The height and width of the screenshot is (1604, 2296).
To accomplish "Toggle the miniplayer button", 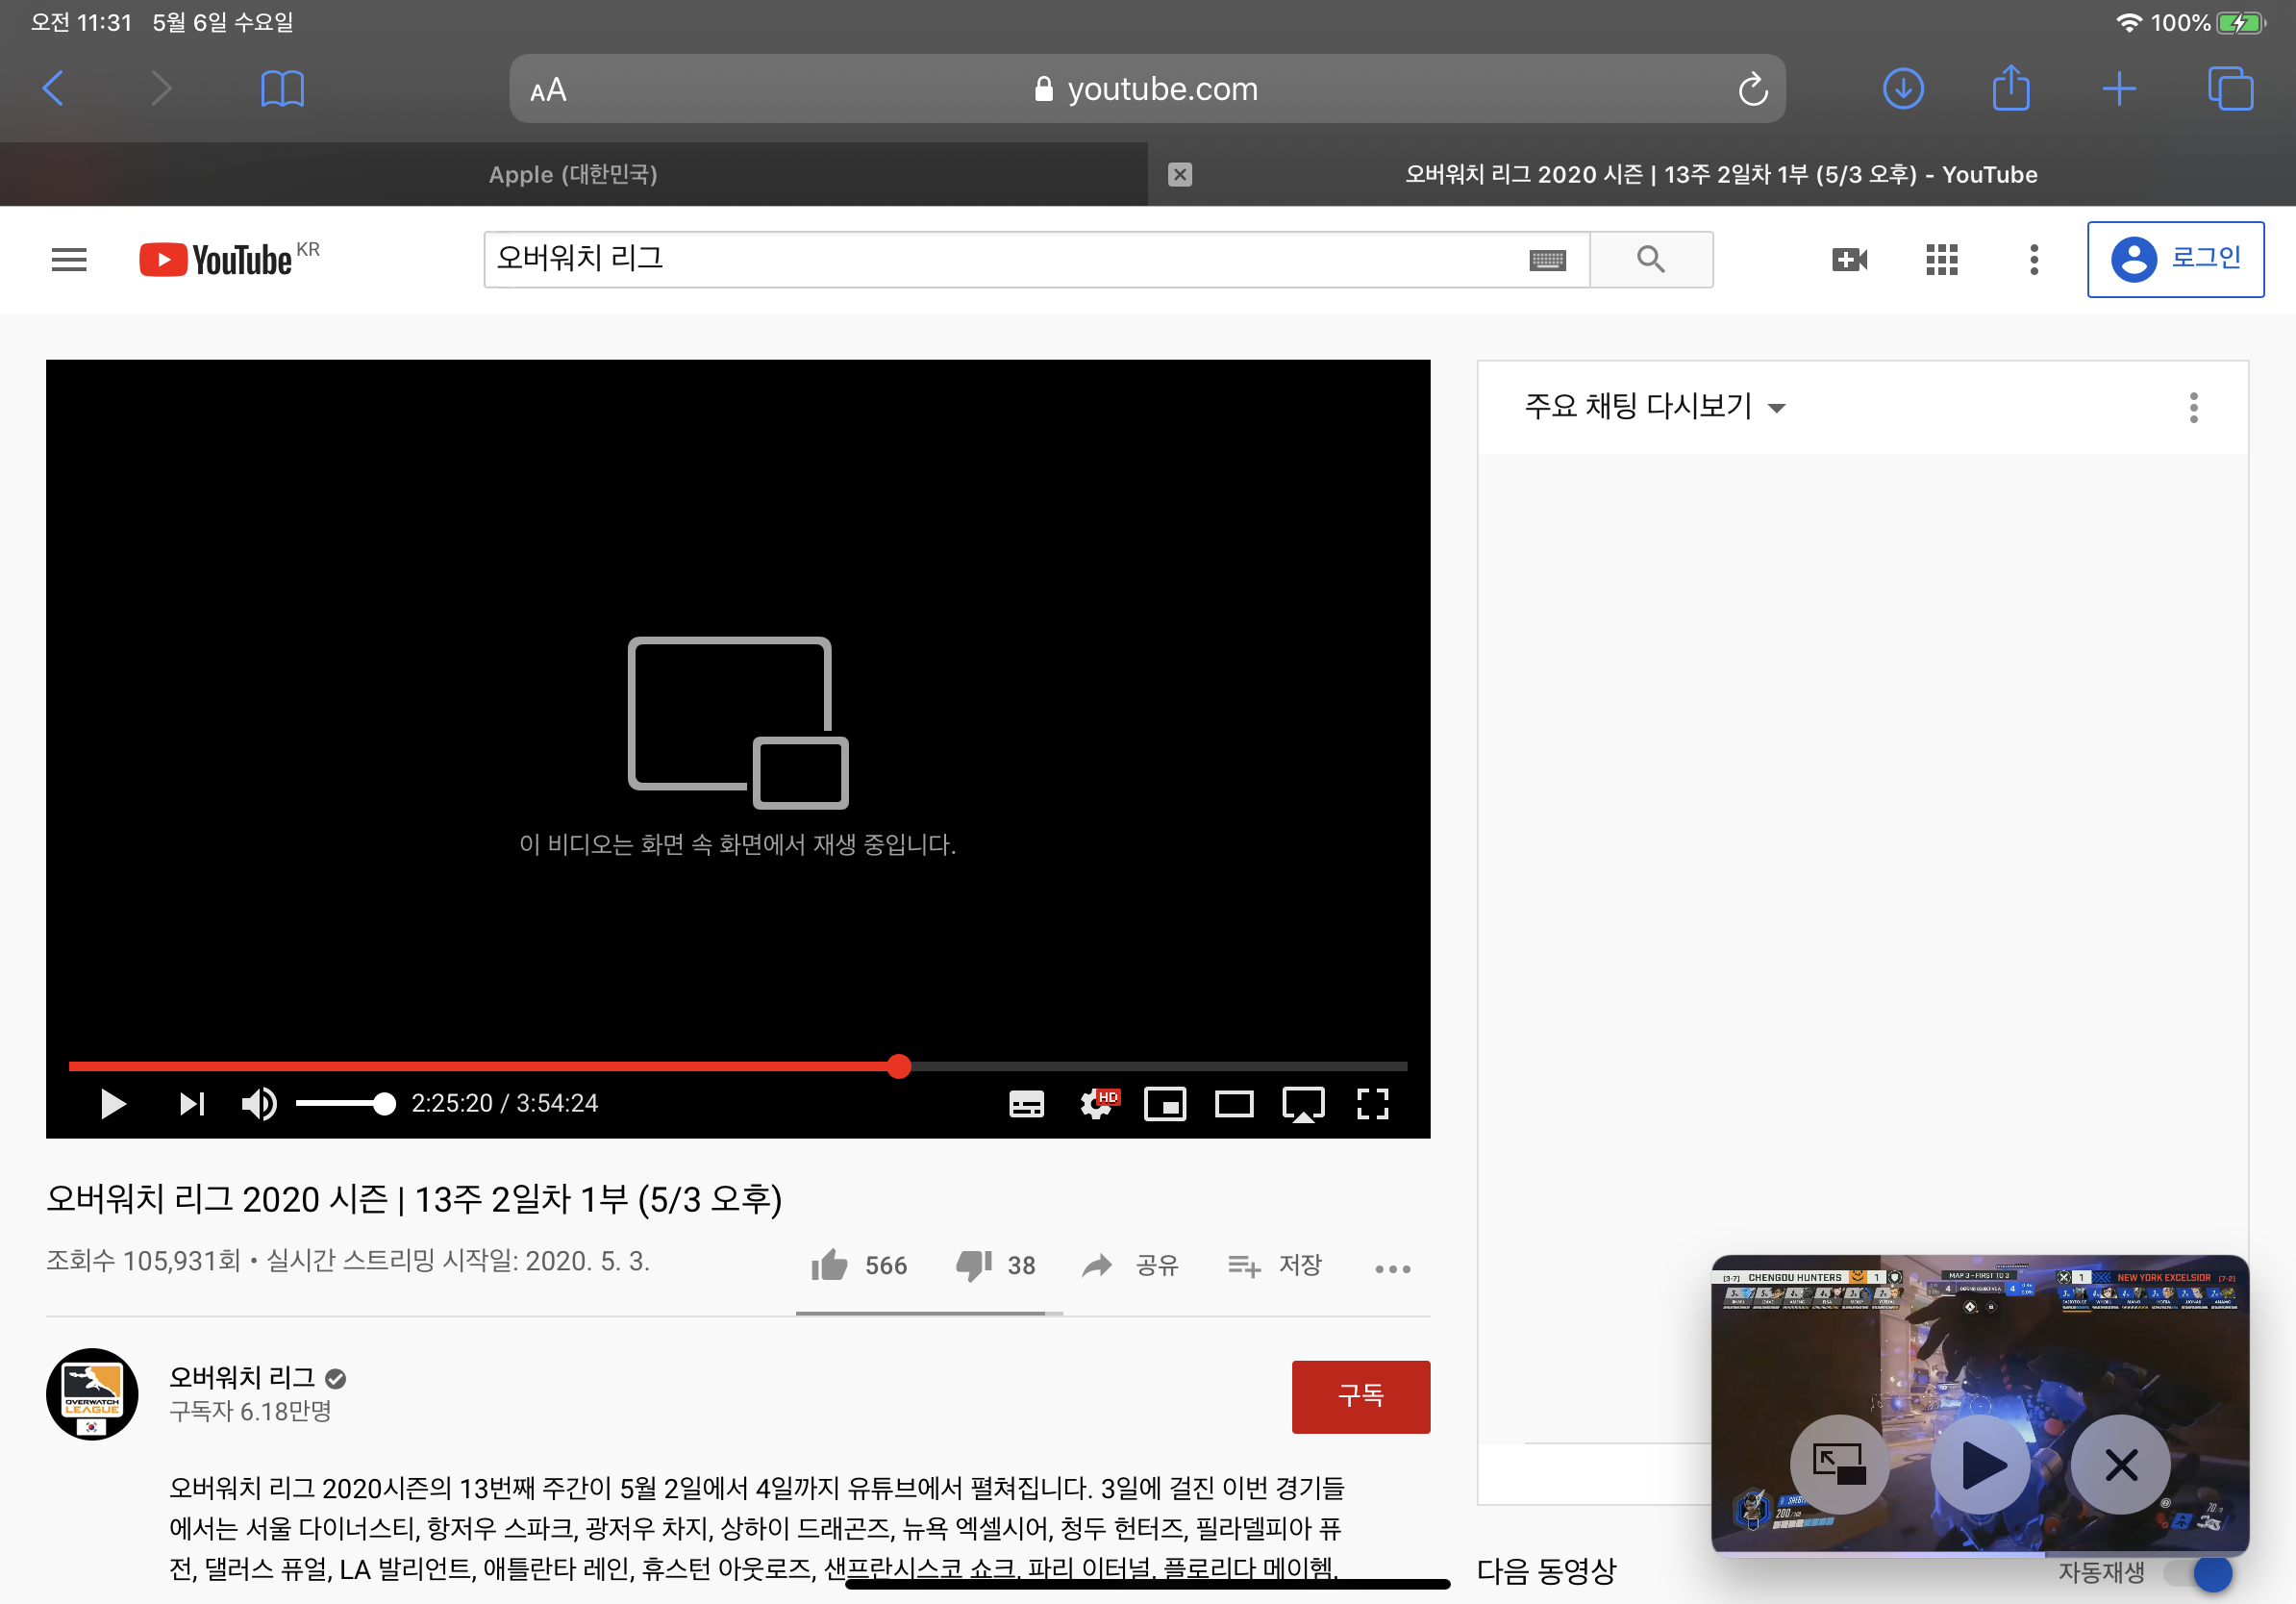I will pyautogui.click(x=1165, y=1104).
